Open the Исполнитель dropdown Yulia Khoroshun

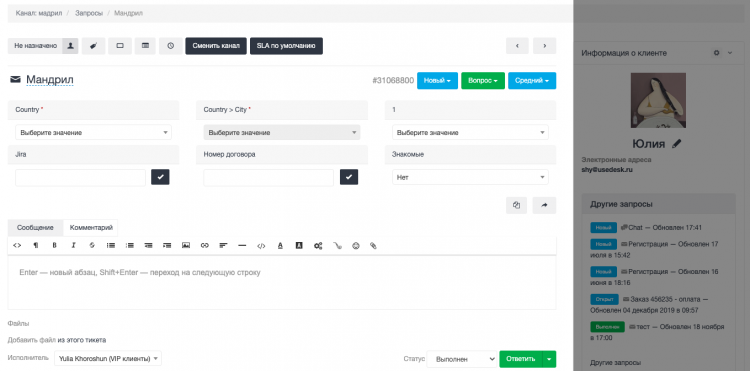click(x=108, y=359)
